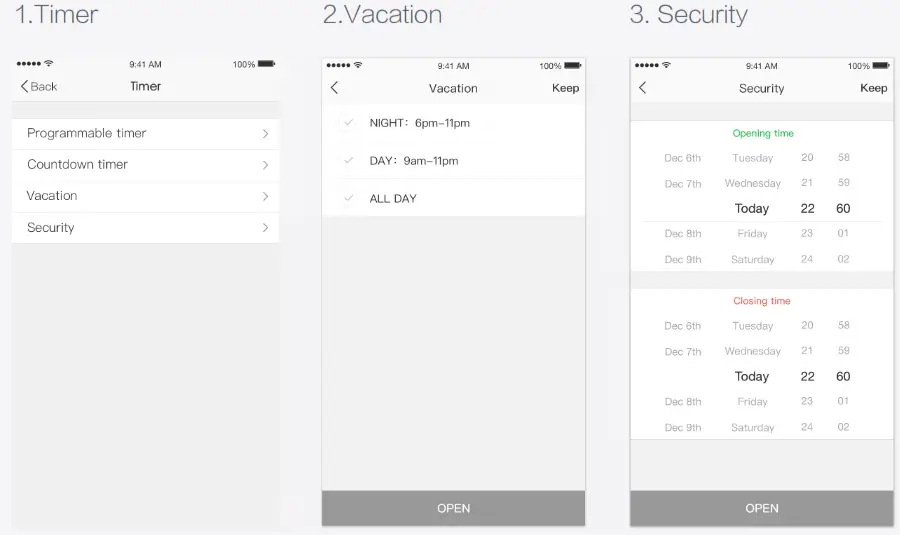Tap Wi-Fi signal icon on Timer screen
This screenshot has width=900, height=535.
point(49,64)
